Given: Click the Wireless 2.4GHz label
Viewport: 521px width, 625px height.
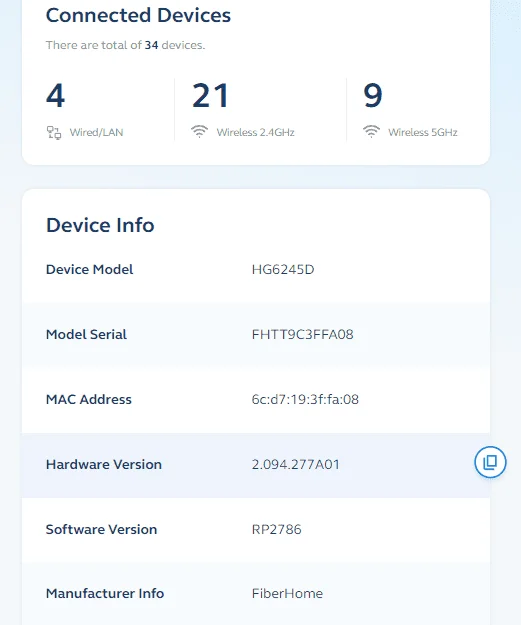Looking at the screenshot, I should point(256,132).
